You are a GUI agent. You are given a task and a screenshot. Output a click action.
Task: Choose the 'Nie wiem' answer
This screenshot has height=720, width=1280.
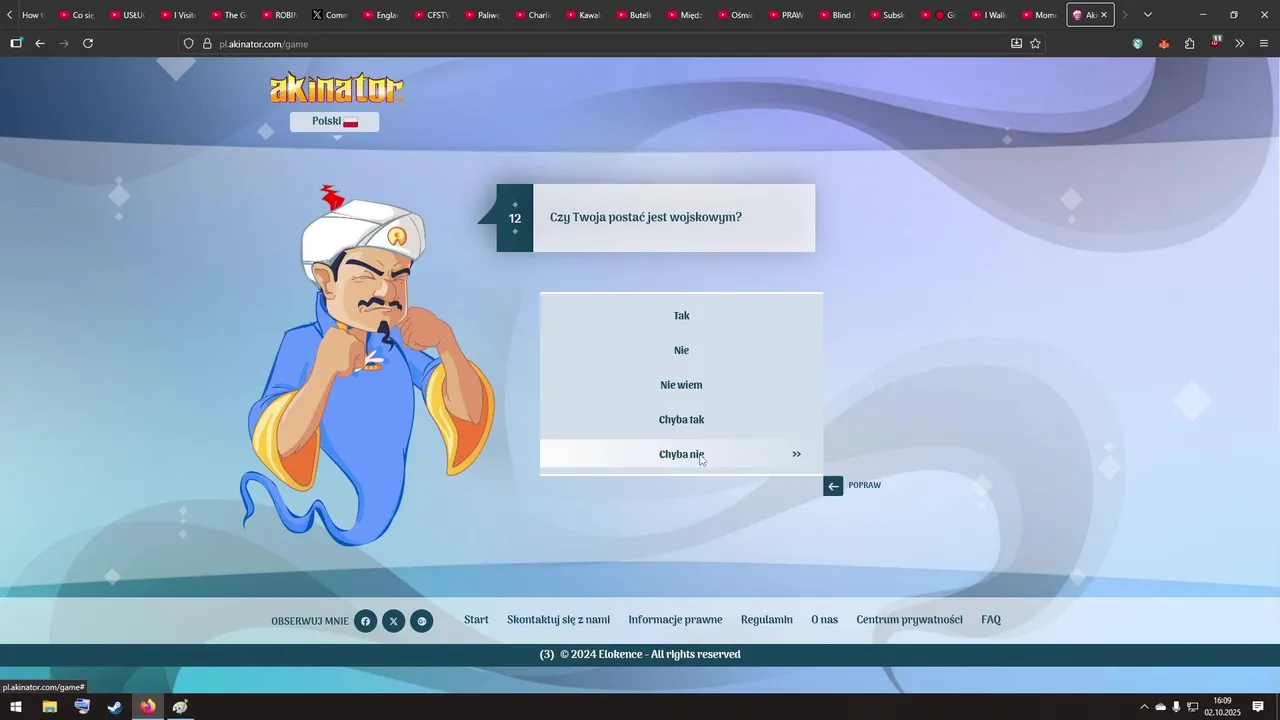pyautogui.click(x=681, y=385)
